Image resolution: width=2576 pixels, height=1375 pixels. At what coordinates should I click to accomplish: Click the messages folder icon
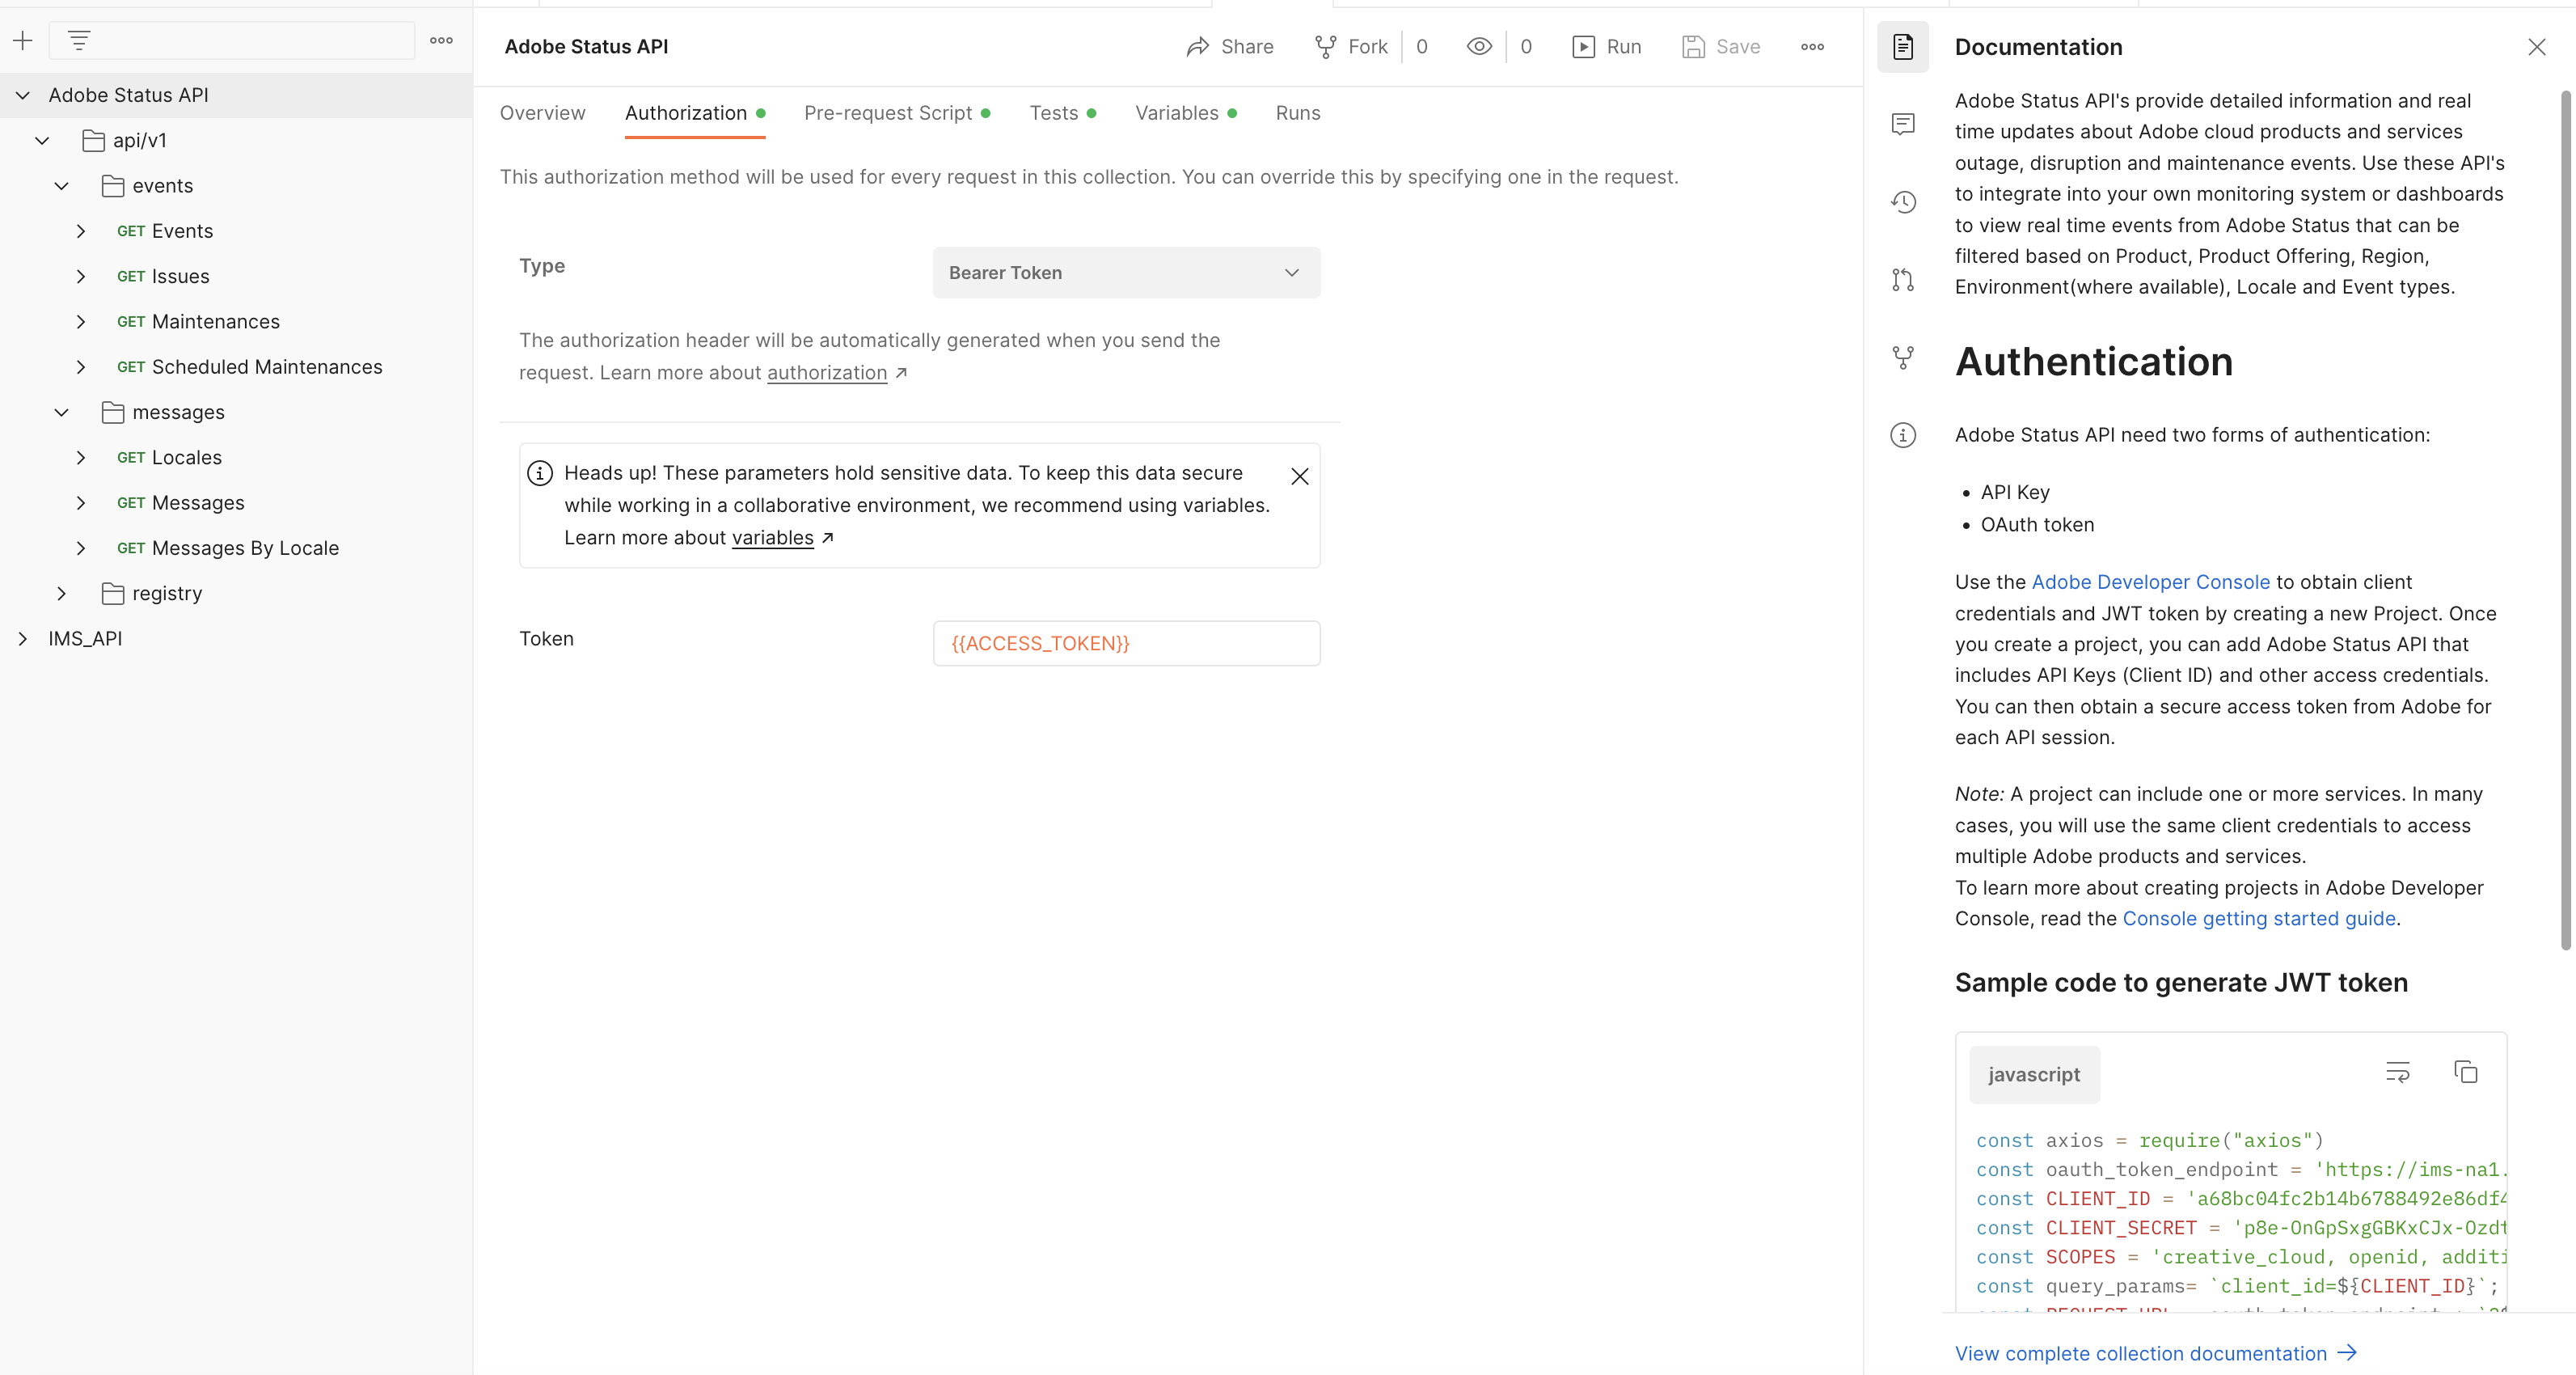click(x=113, y=412)
